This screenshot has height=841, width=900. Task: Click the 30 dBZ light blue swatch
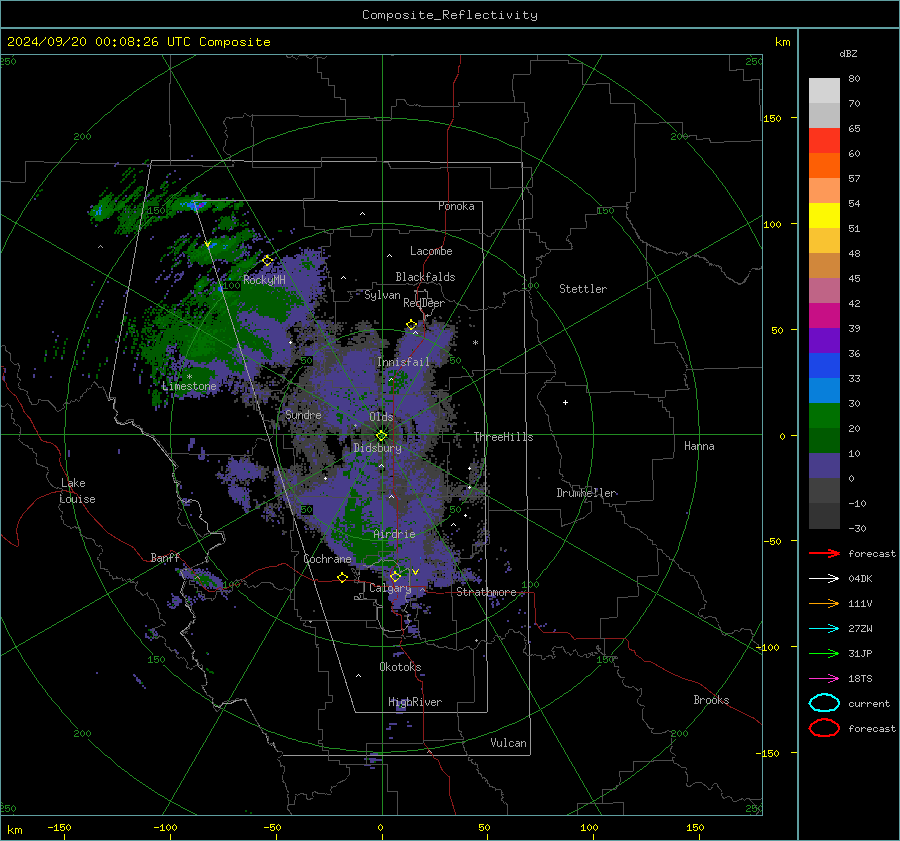pyautogui.click(x=824, y=390)
